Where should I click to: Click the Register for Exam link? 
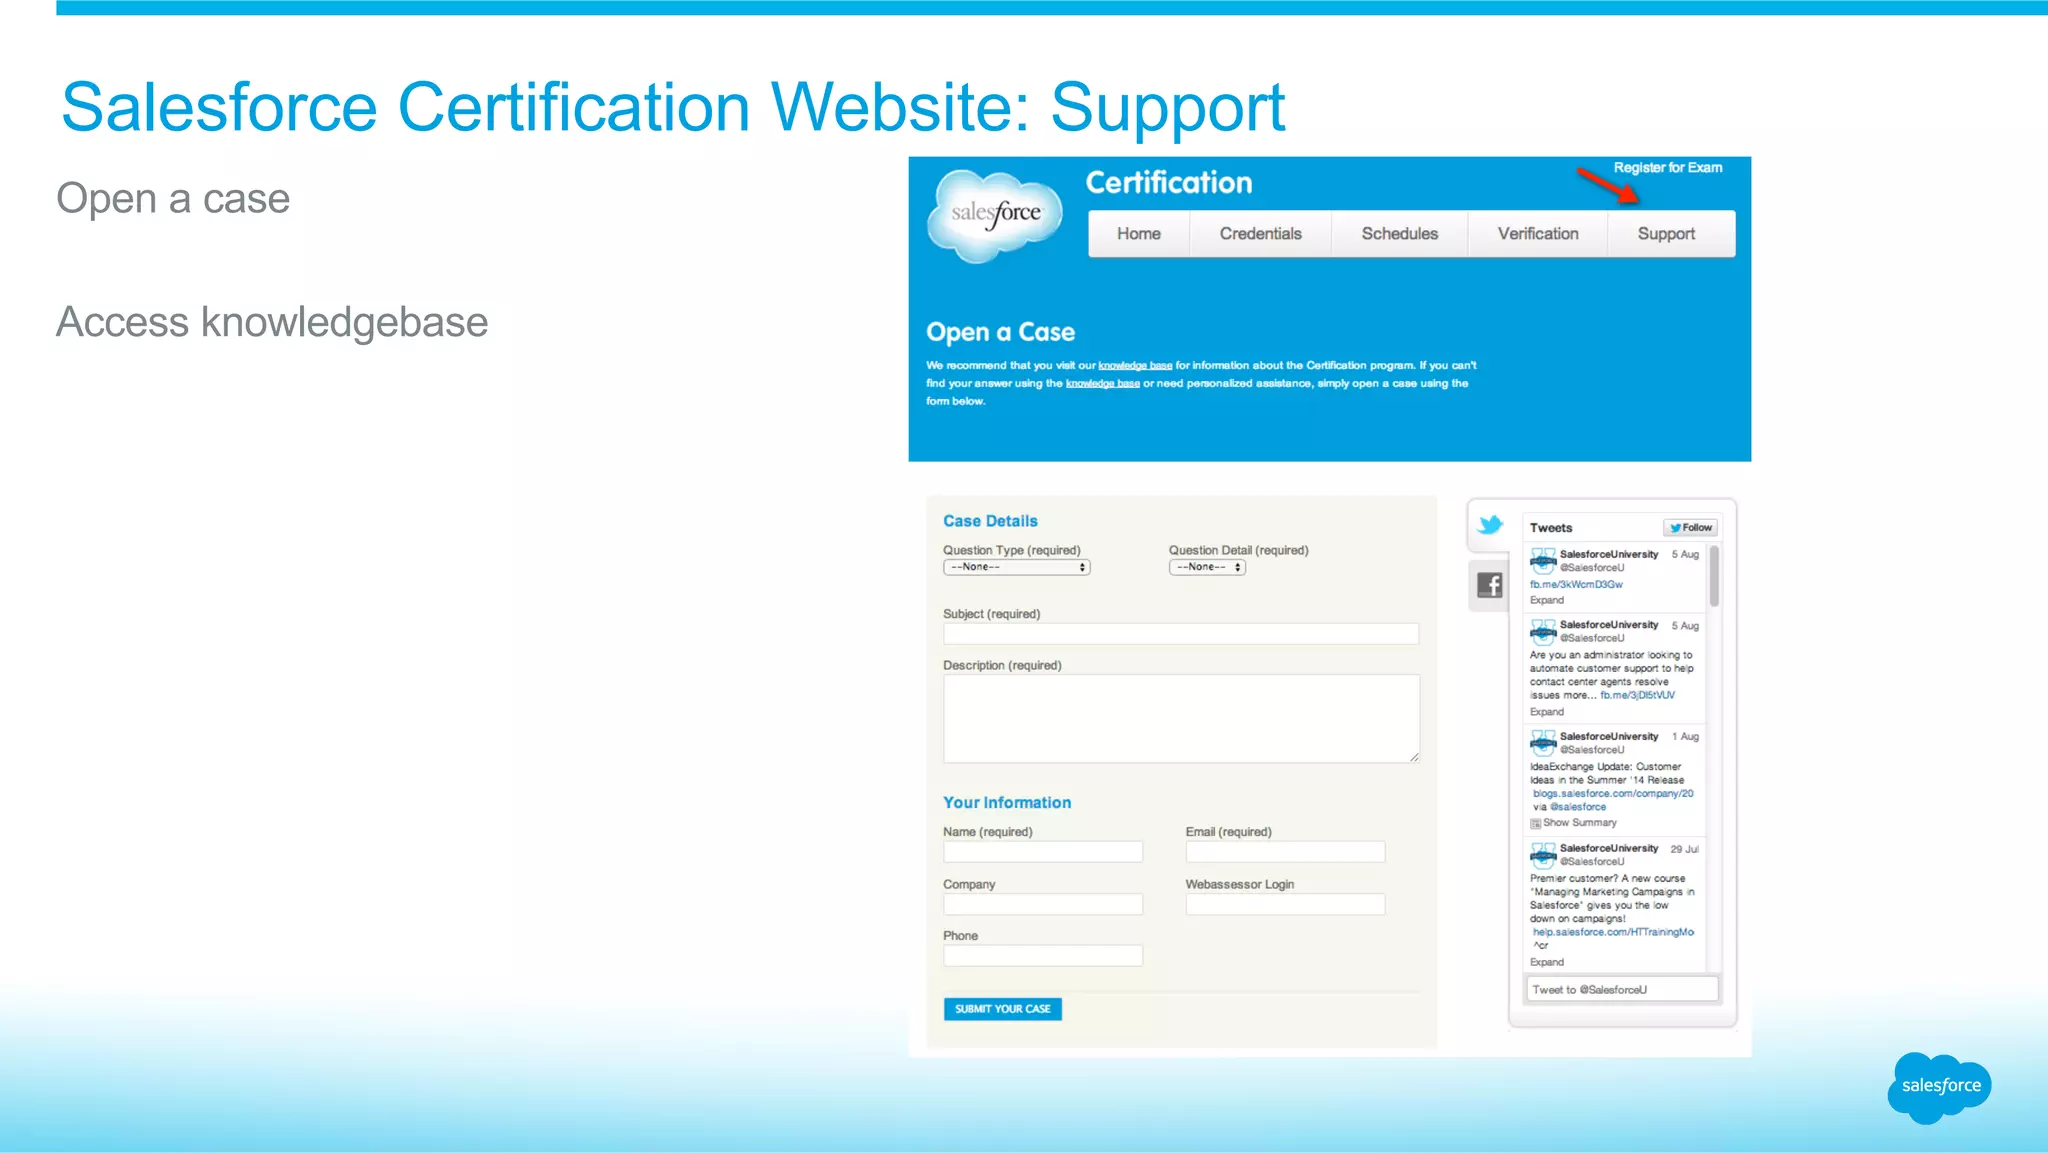point(1667,168)
